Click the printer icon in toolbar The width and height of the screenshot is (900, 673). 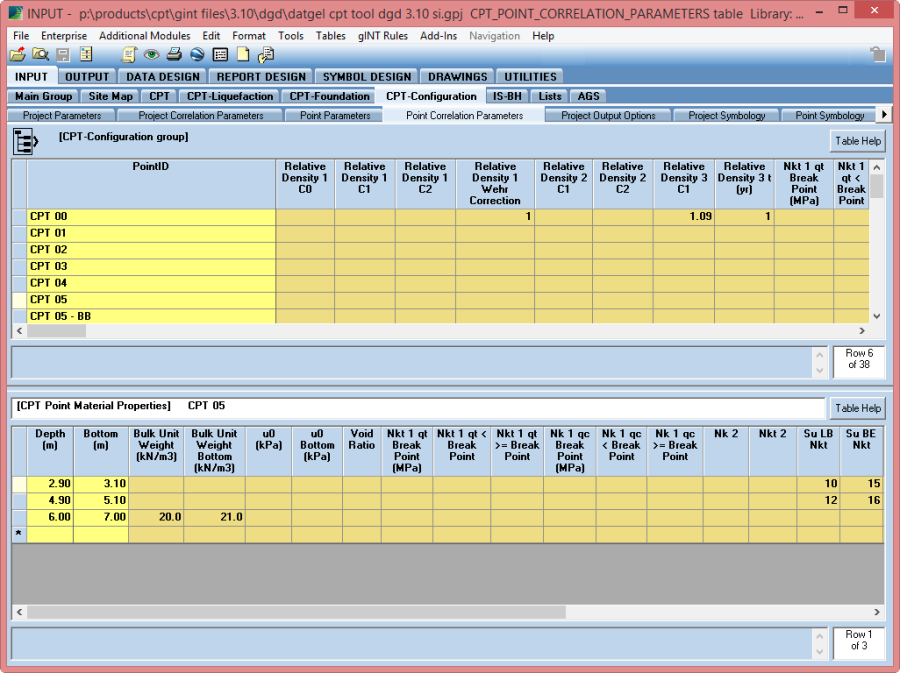[x=174, y=54]
